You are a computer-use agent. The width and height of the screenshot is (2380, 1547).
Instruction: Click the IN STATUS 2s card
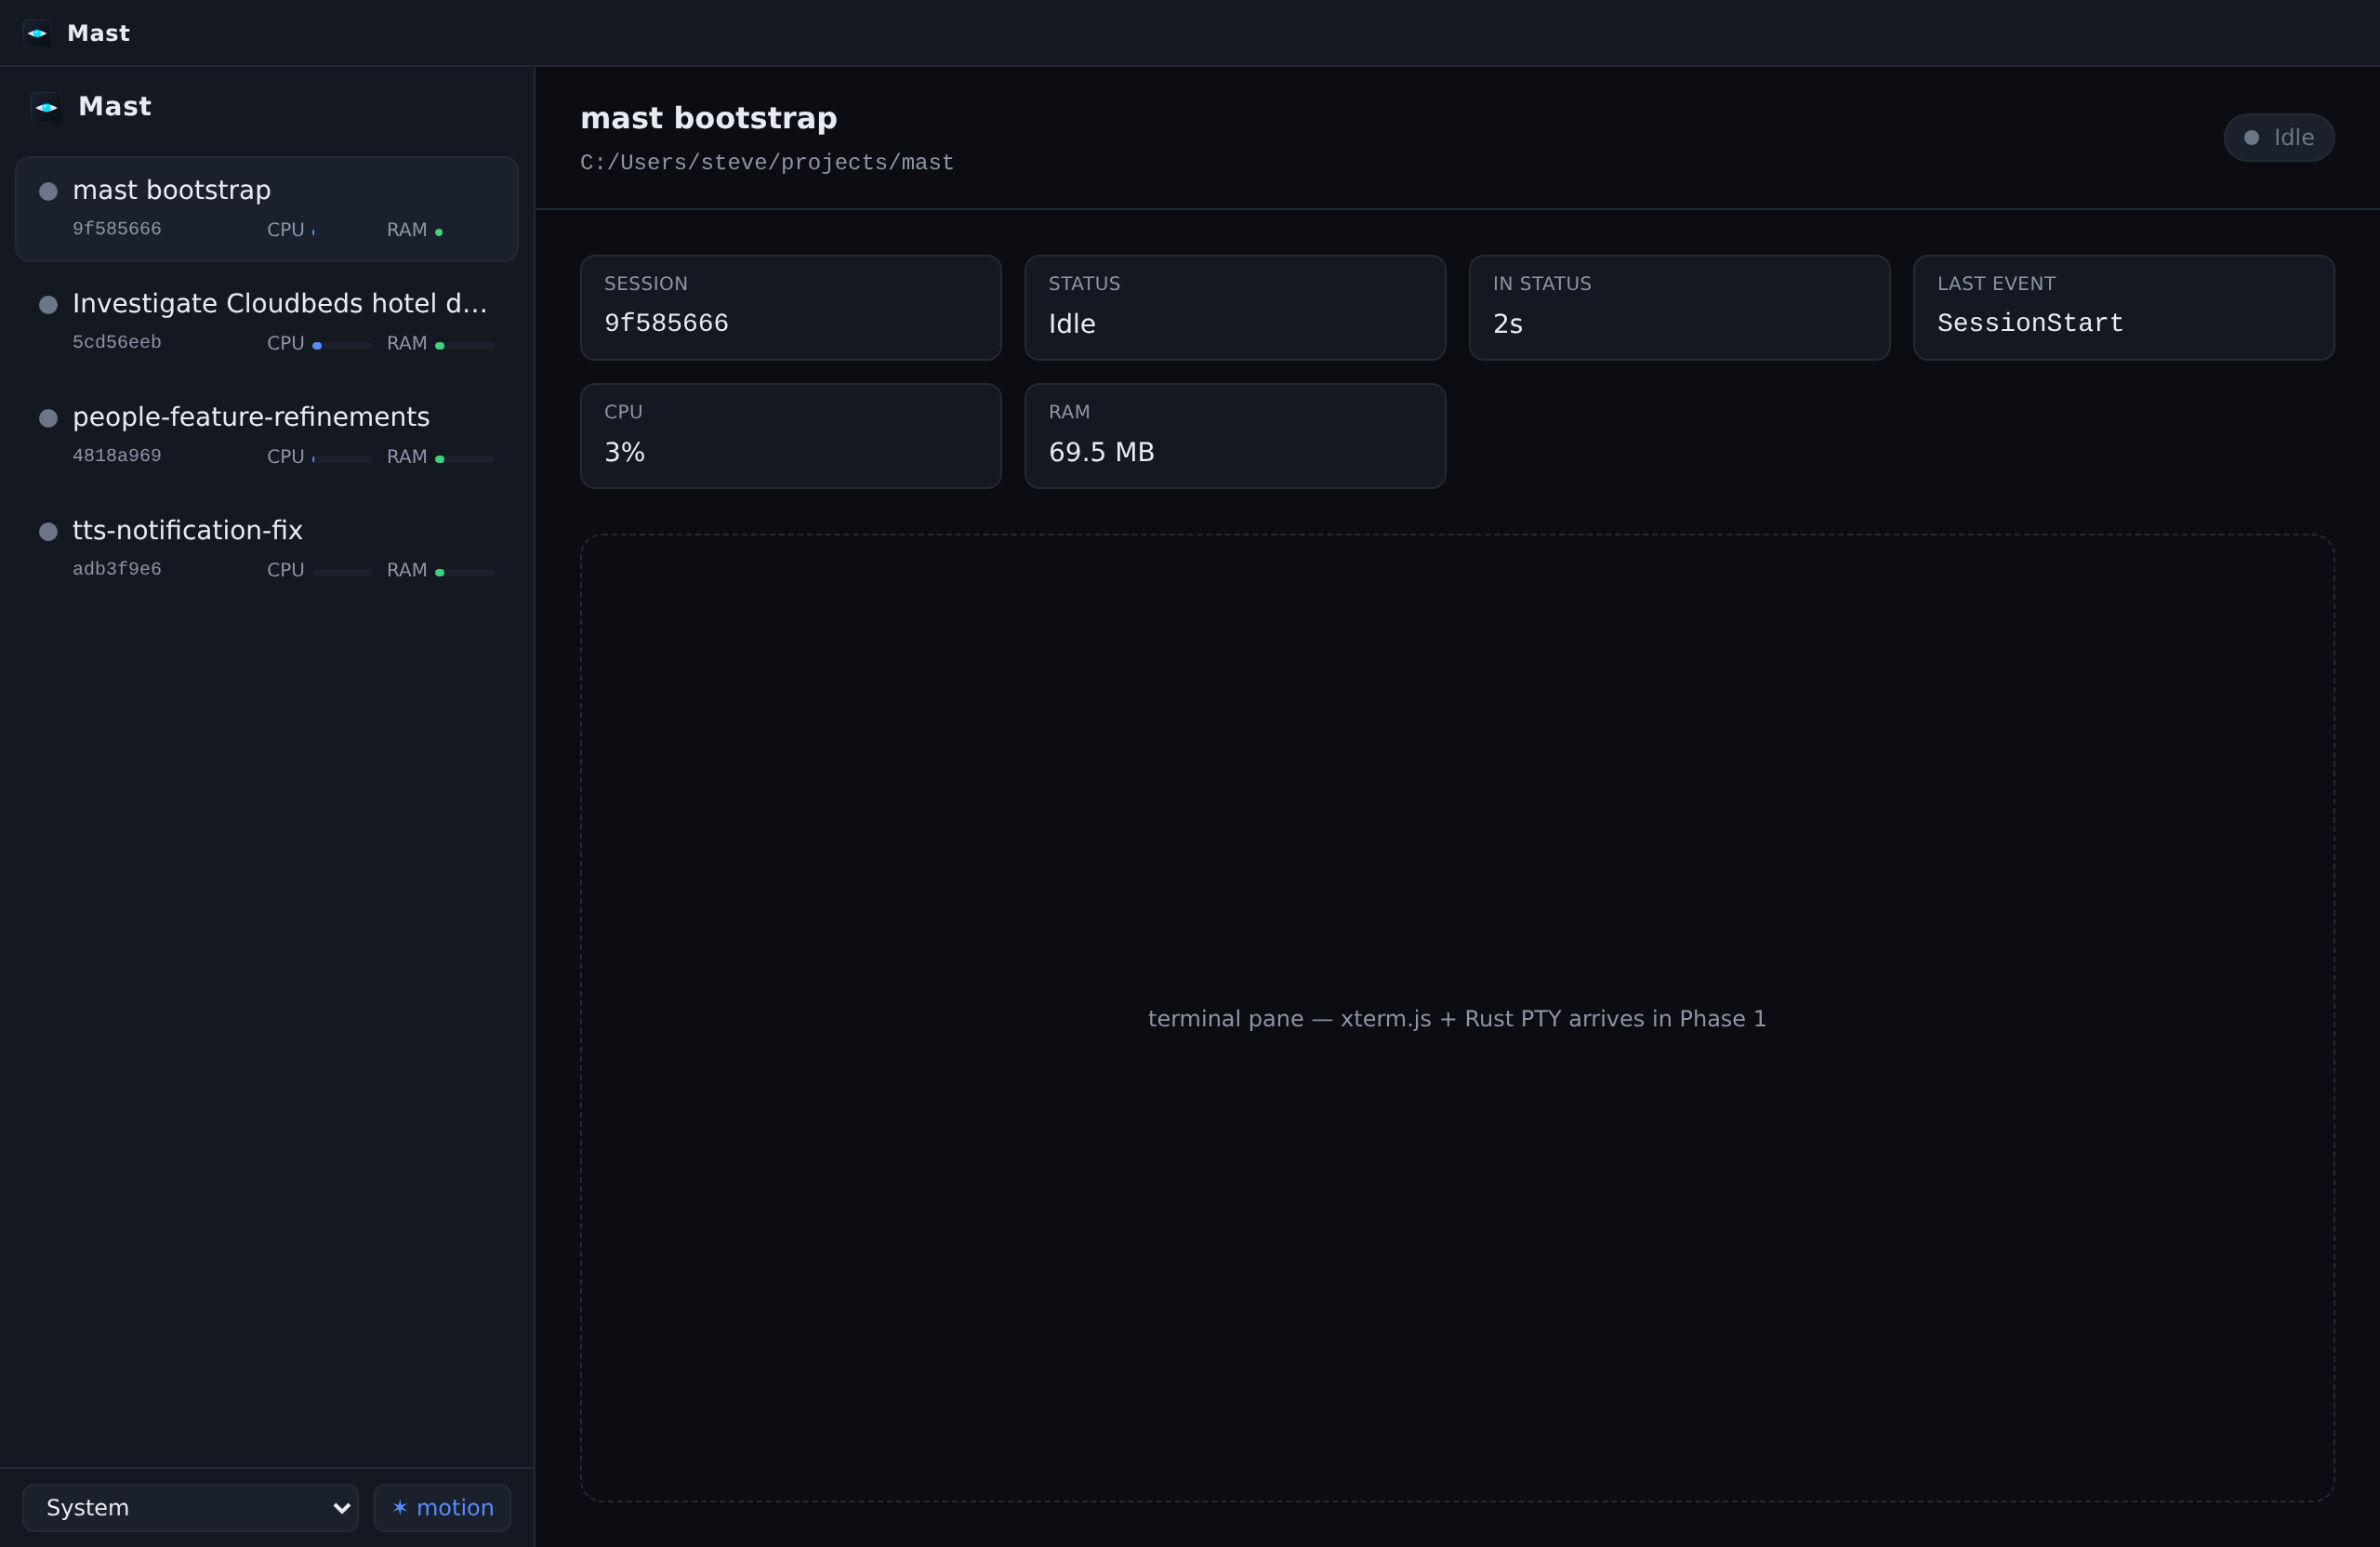point(1680,308)
